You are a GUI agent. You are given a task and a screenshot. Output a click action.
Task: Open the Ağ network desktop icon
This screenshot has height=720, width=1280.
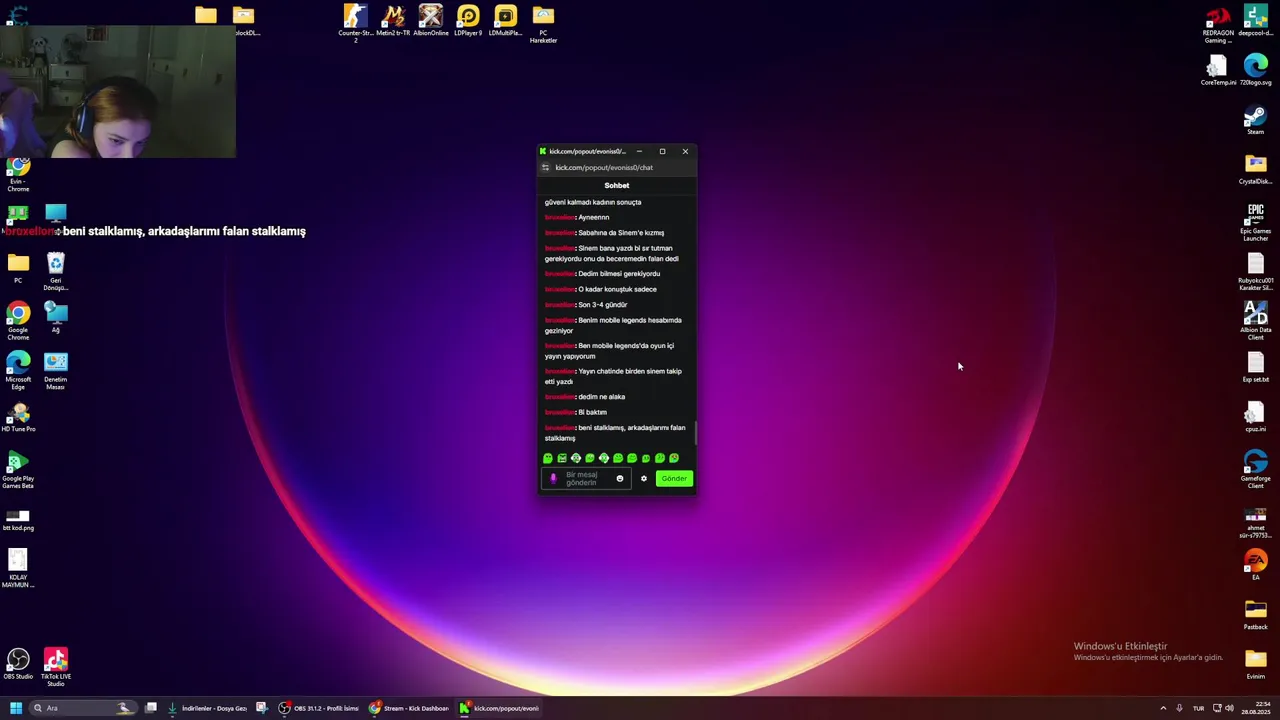[x=56, y=318]
